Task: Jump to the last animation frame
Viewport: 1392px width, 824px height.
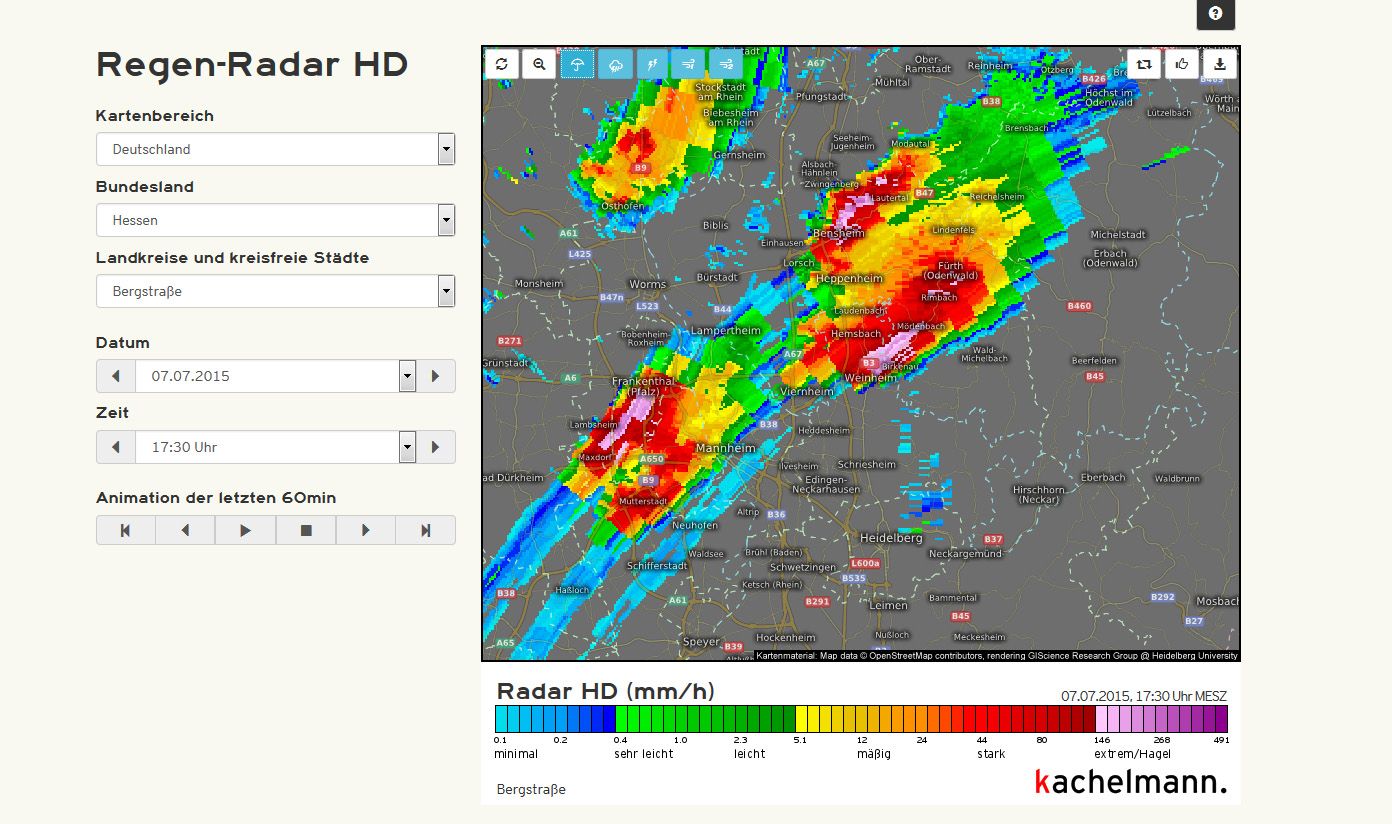Action: tap(425, 530)
